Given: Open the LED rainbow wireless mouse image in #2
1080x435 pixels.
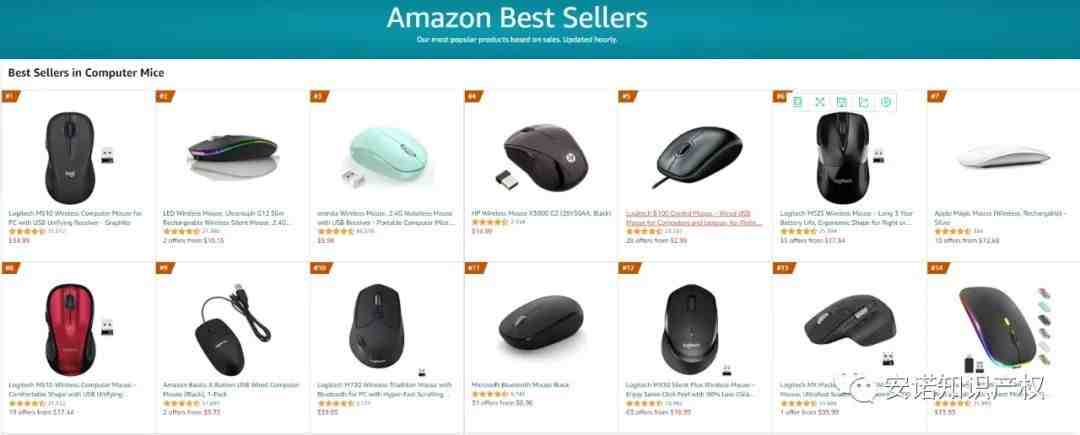Looking at the screenshot, I should [x=233, y=154].
